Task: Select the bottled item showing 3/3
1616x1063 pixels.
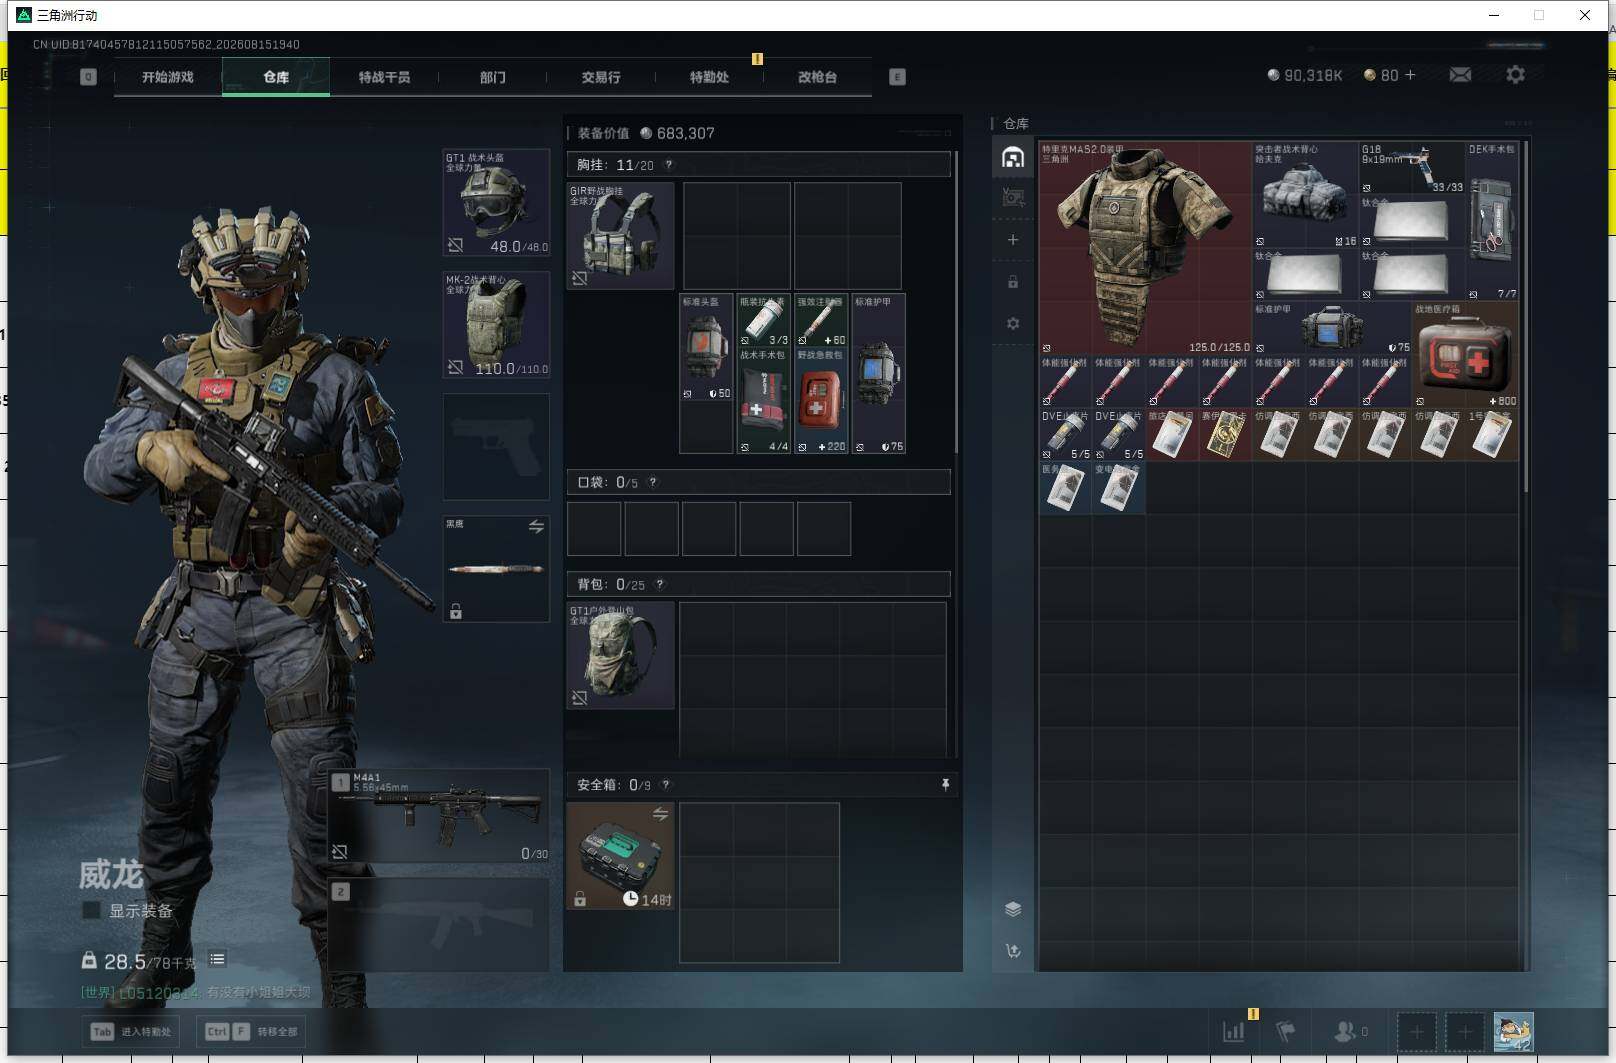Action: coord(763,320)
